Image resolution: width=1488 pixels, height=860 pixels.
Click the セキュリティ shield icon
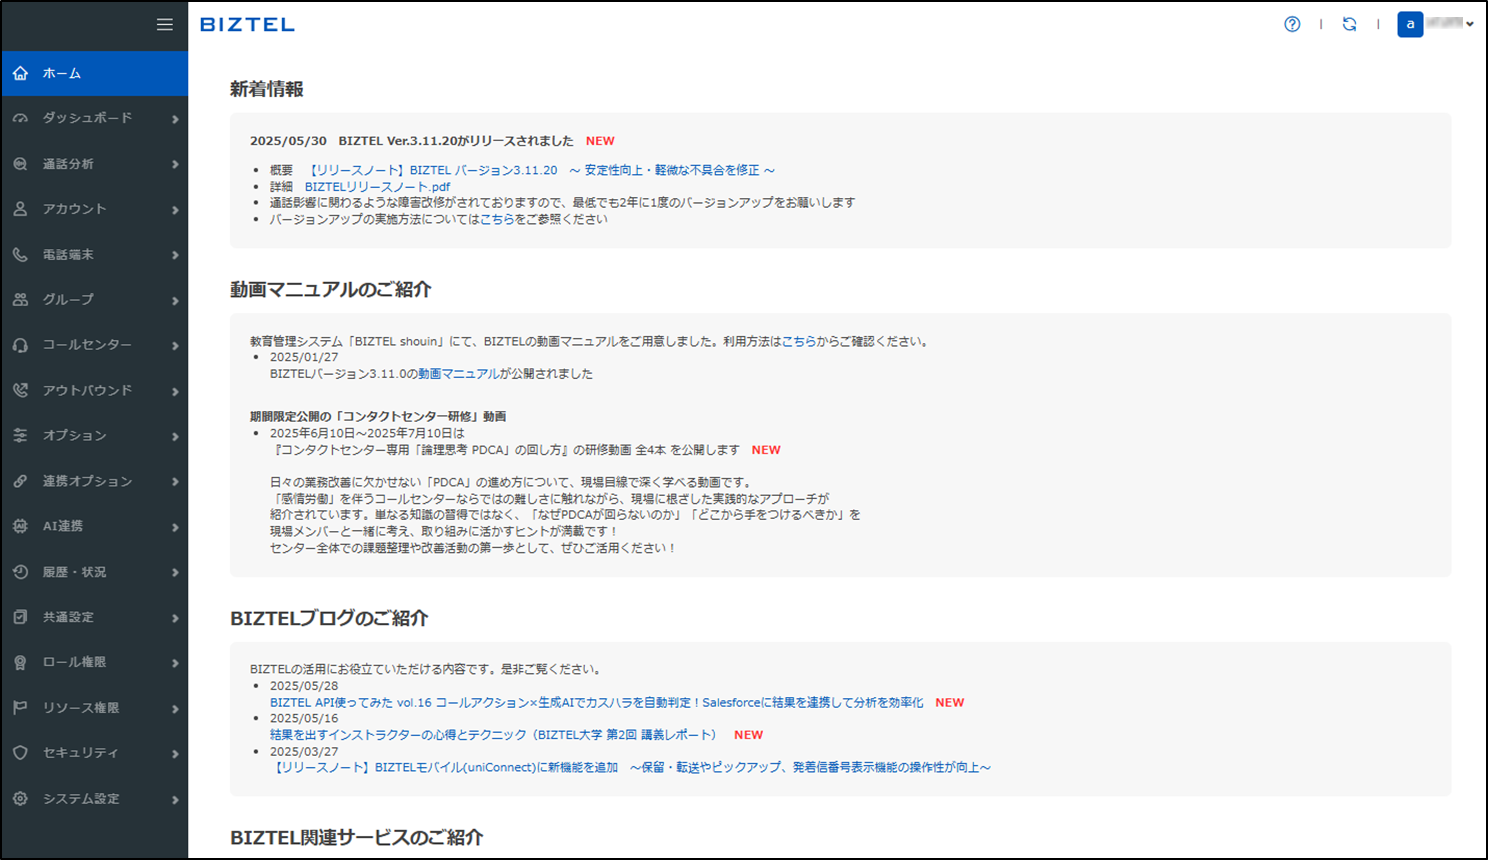[20, 753]
